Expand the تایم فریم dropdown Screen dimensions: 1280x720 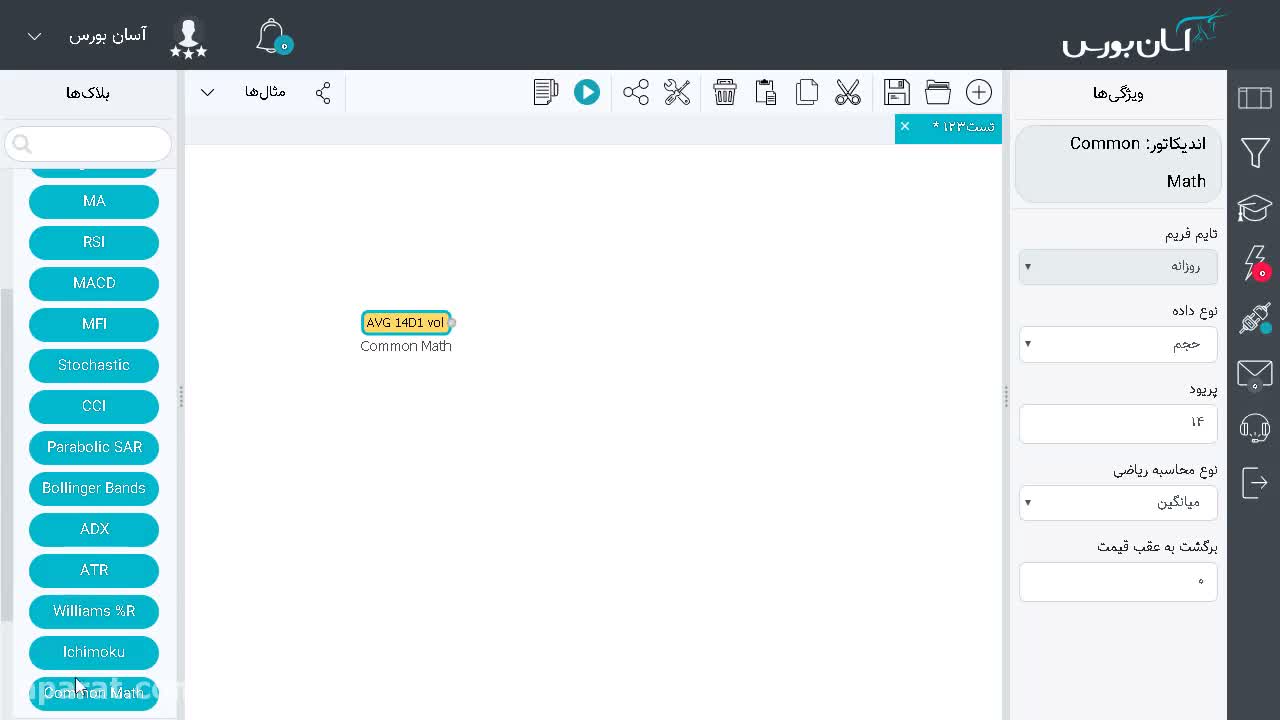(x=1118, y=267)
